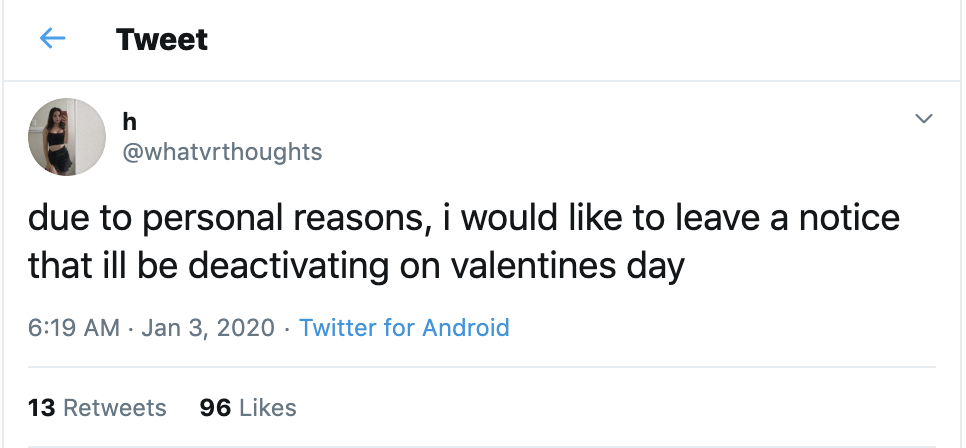
Task: Click the "Tweet" page header title
Action: point(162,40)
